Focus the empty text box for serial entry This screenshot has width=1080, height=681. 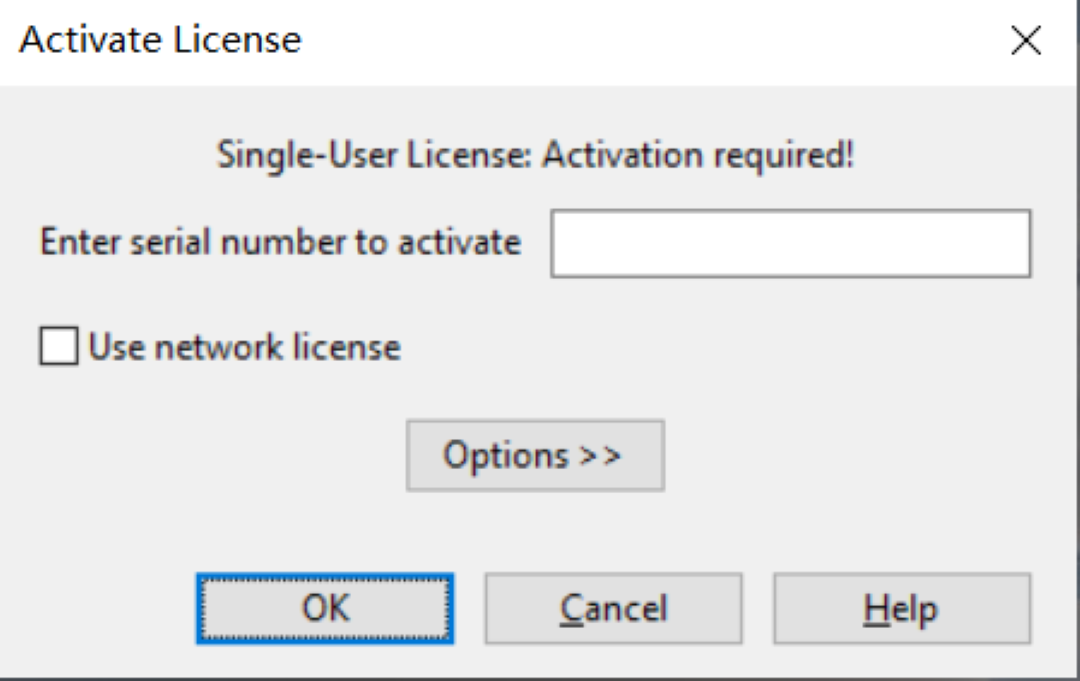click(790, 243)
